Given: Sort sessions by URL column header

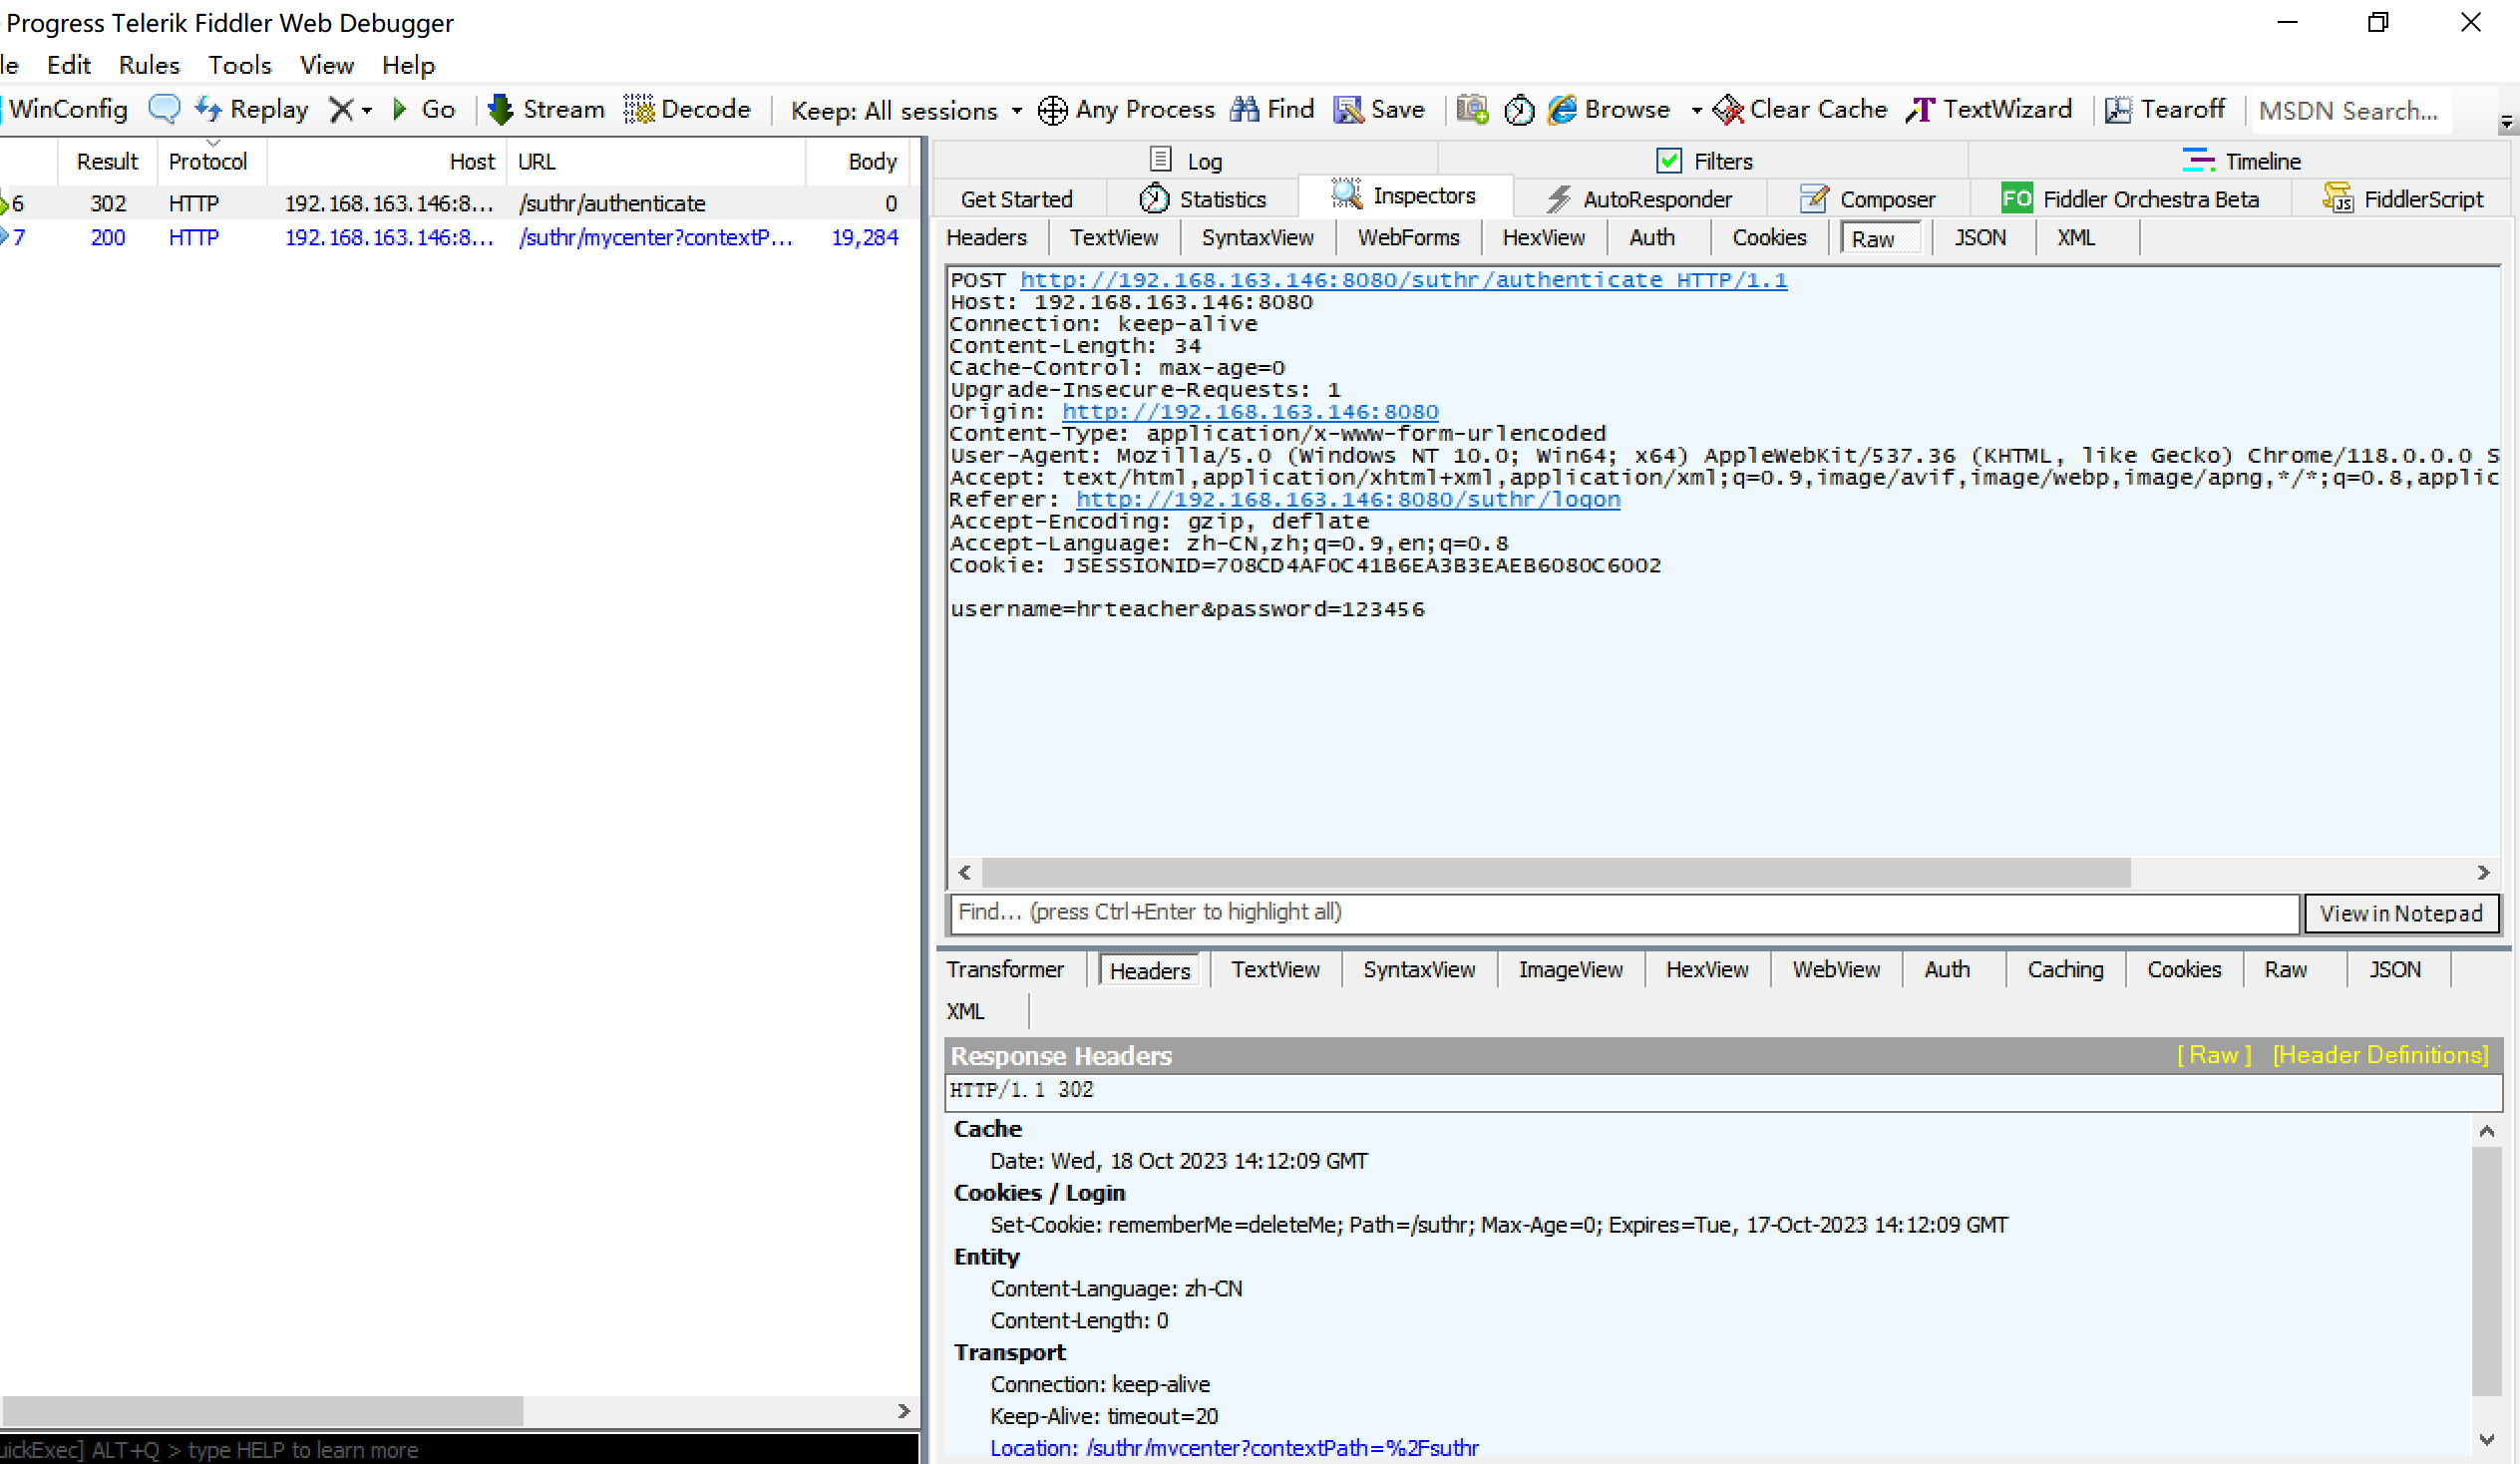Looking at the screenshot, I should click(x=656, y=161).
